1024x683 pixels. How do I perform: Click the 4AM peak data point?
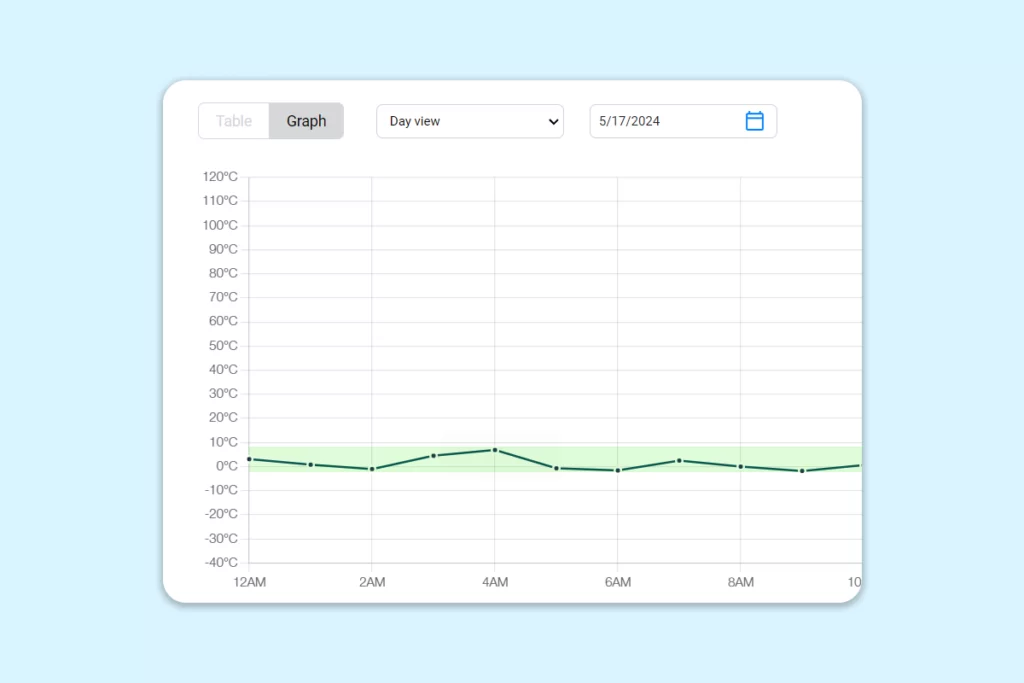coord(495,450)
